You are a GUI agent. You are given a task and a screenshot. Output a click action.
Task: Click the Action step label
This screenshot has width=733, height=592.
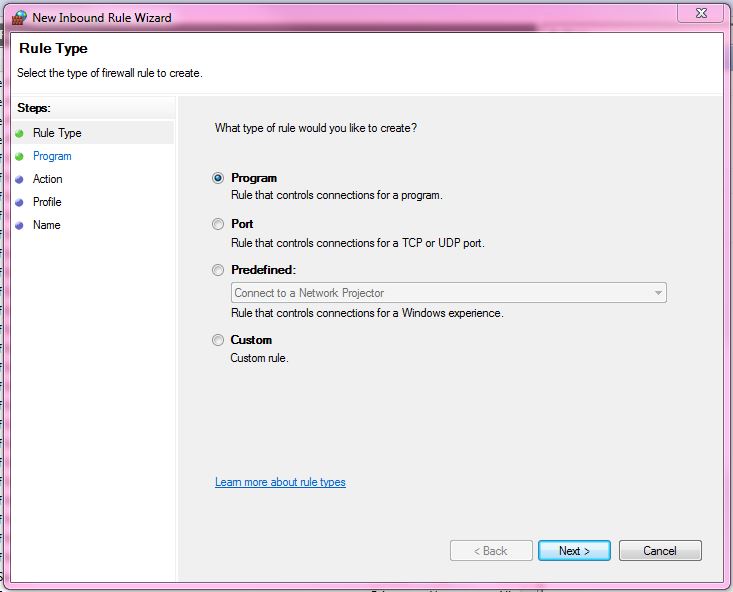coord(47,179)
